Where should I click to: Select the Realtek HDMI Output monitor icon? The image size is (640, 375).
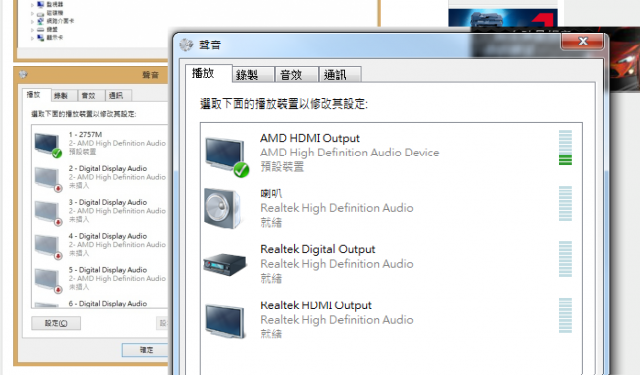click(x=225, y=321)
